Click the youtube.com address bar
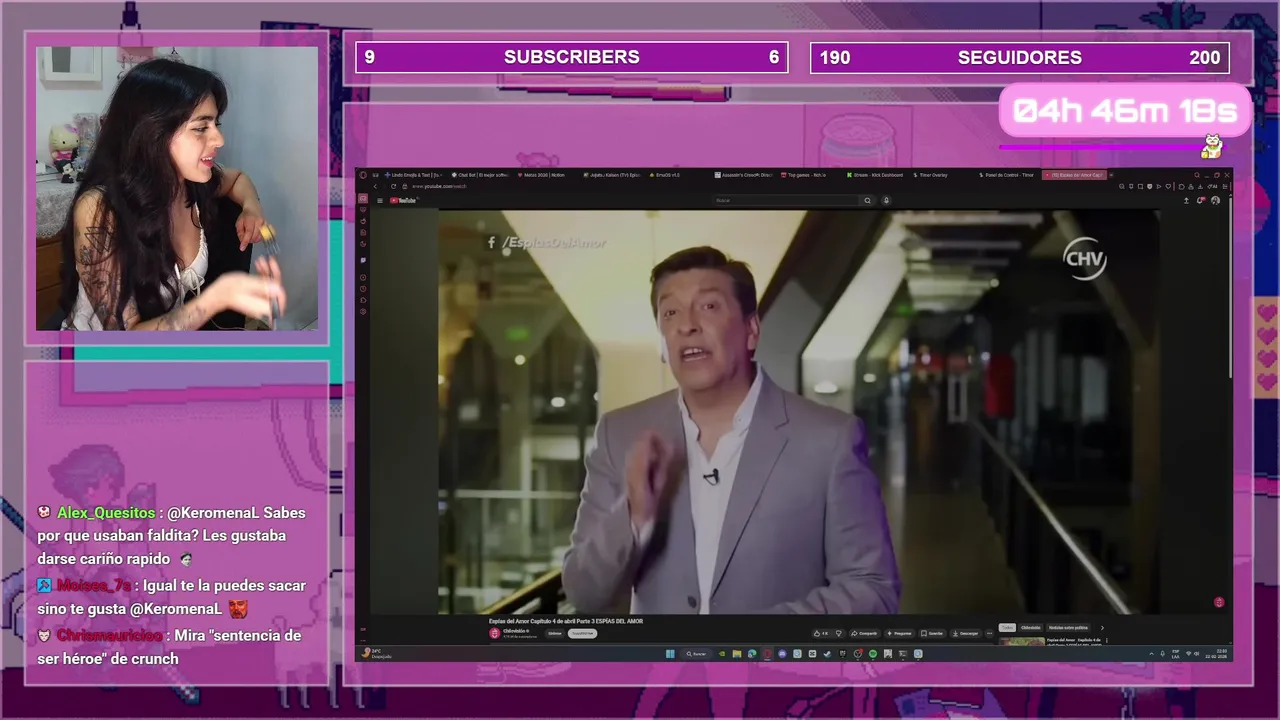This screenshot has width=1280, height=720. (x=439, y=186)
